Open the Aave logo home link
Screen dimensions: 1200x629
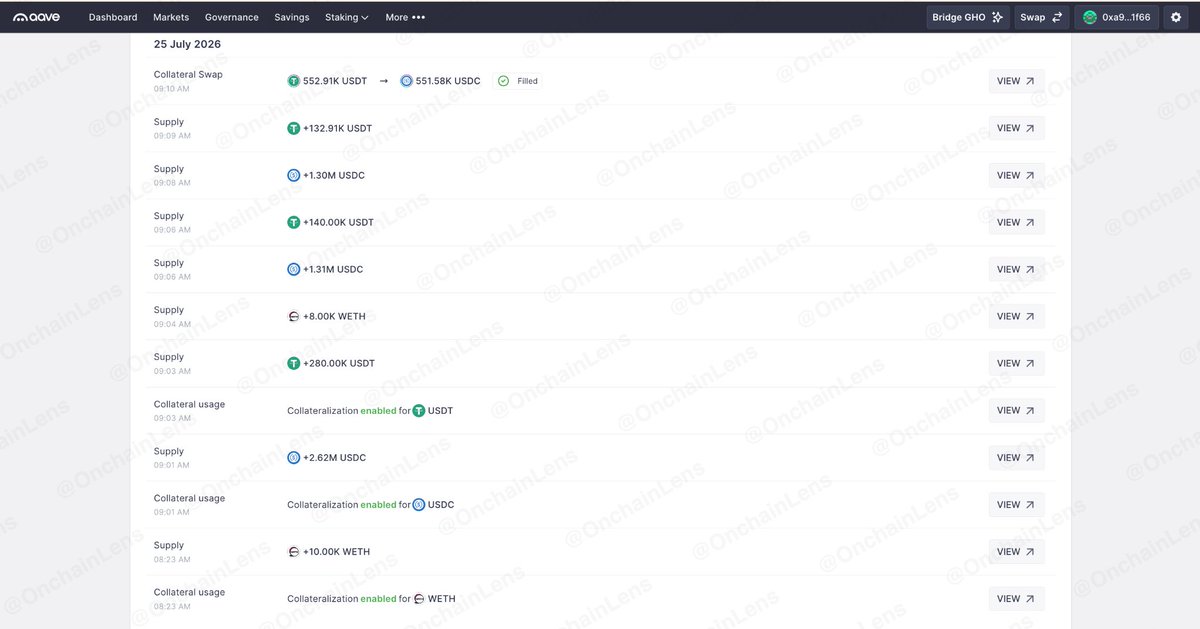point(36,17)
